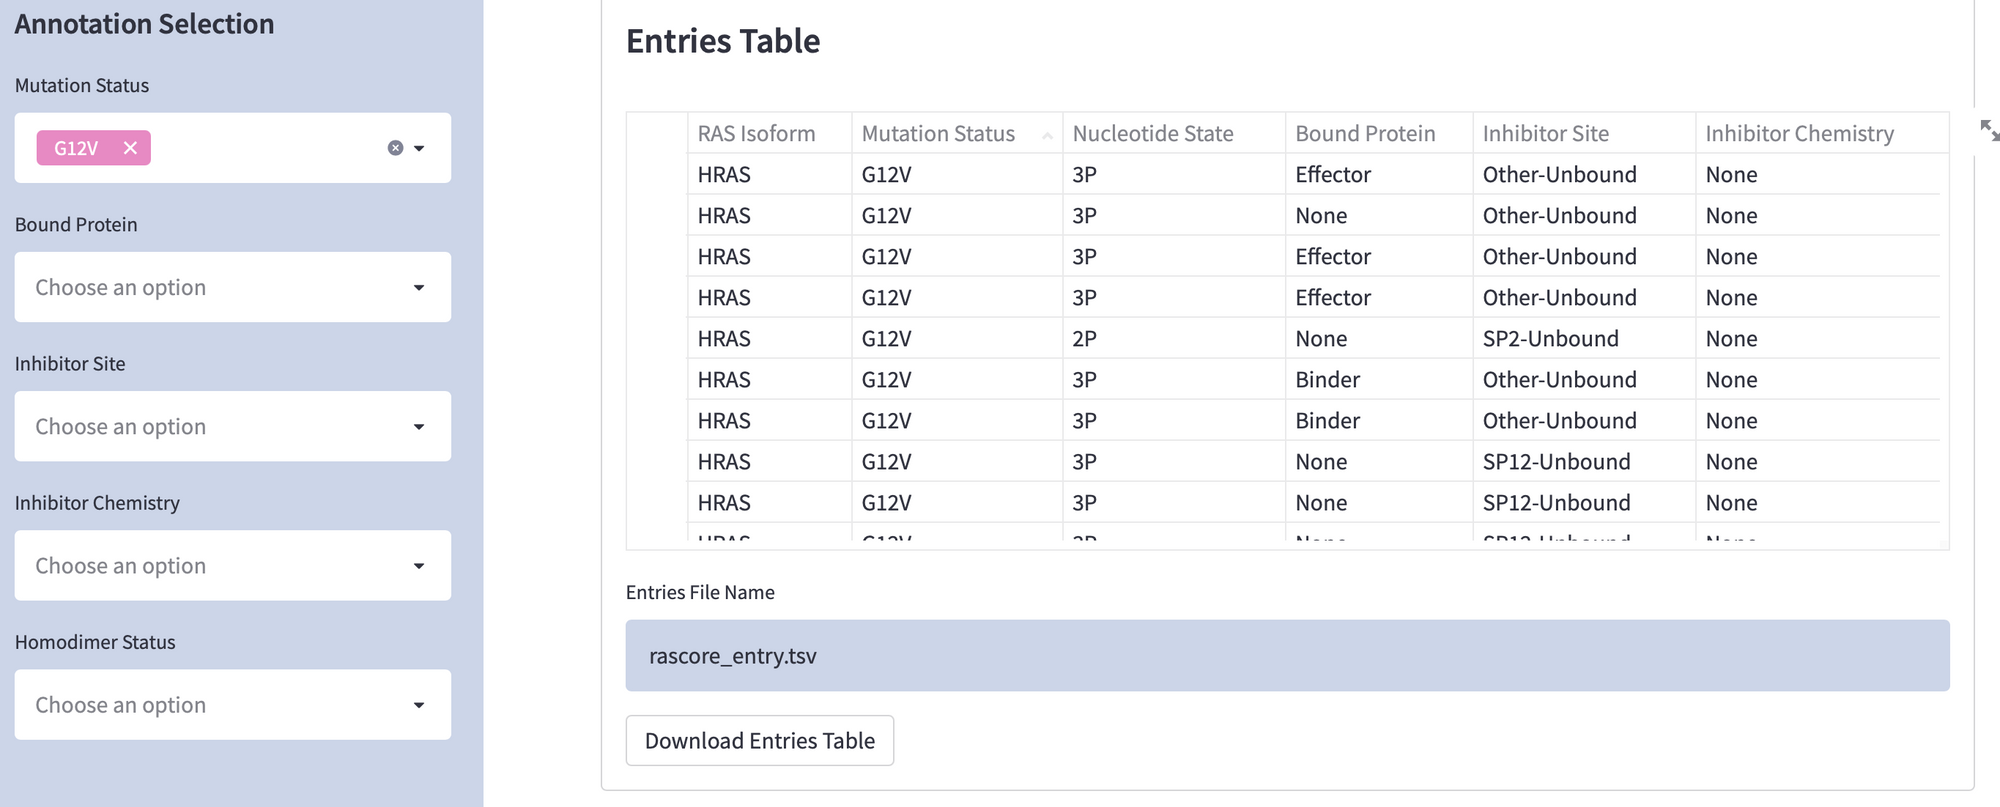Sort by RAS Isoform column header
The image size is (2000, 807).
tap(756, 134)
